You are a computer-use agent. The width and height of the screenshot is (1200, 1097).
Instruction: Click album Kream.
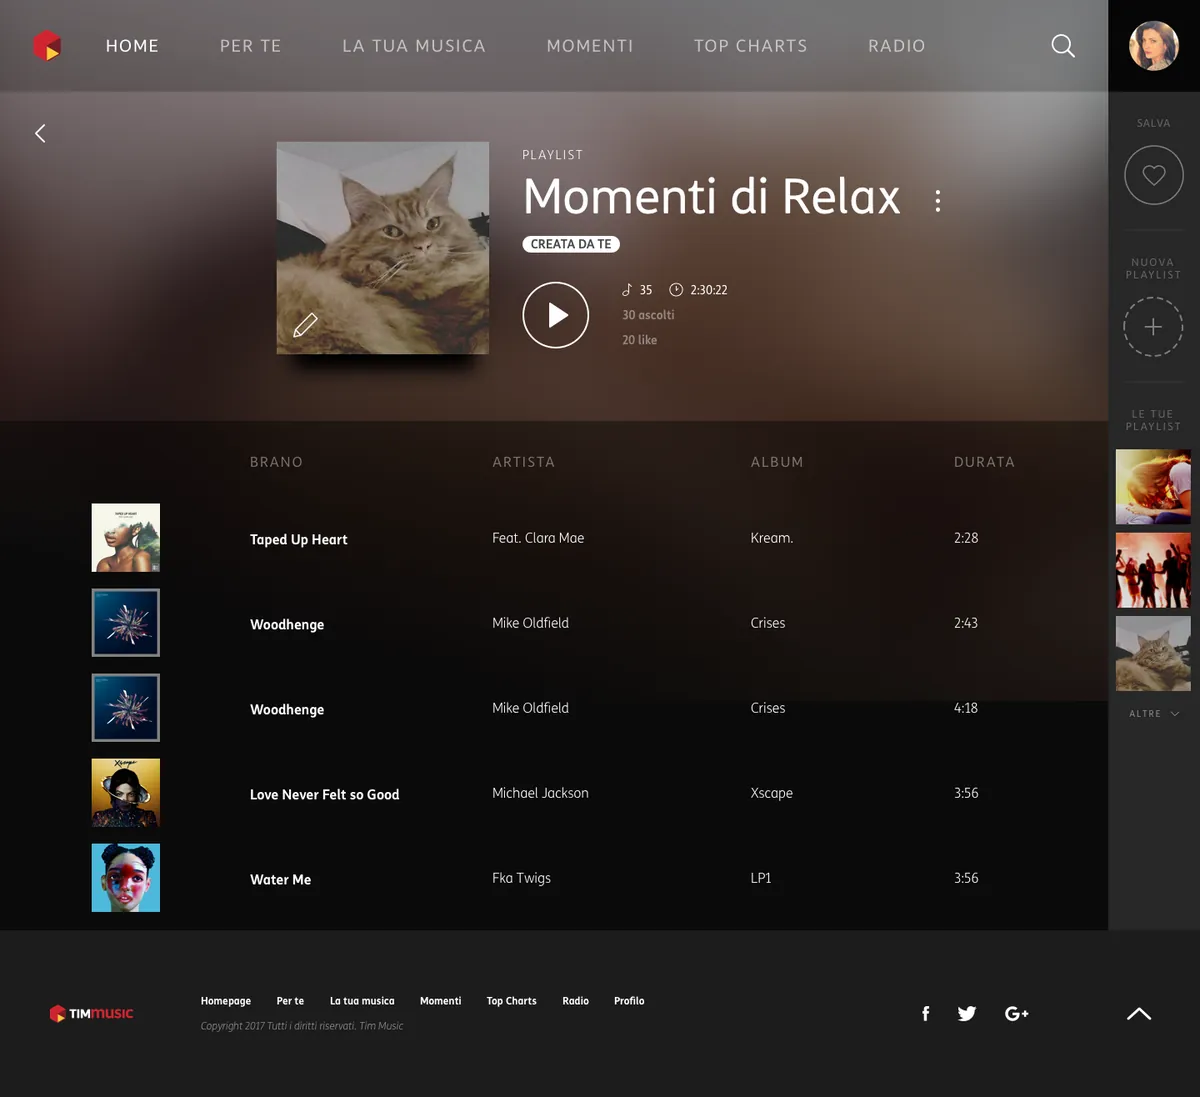click(772, 538)
